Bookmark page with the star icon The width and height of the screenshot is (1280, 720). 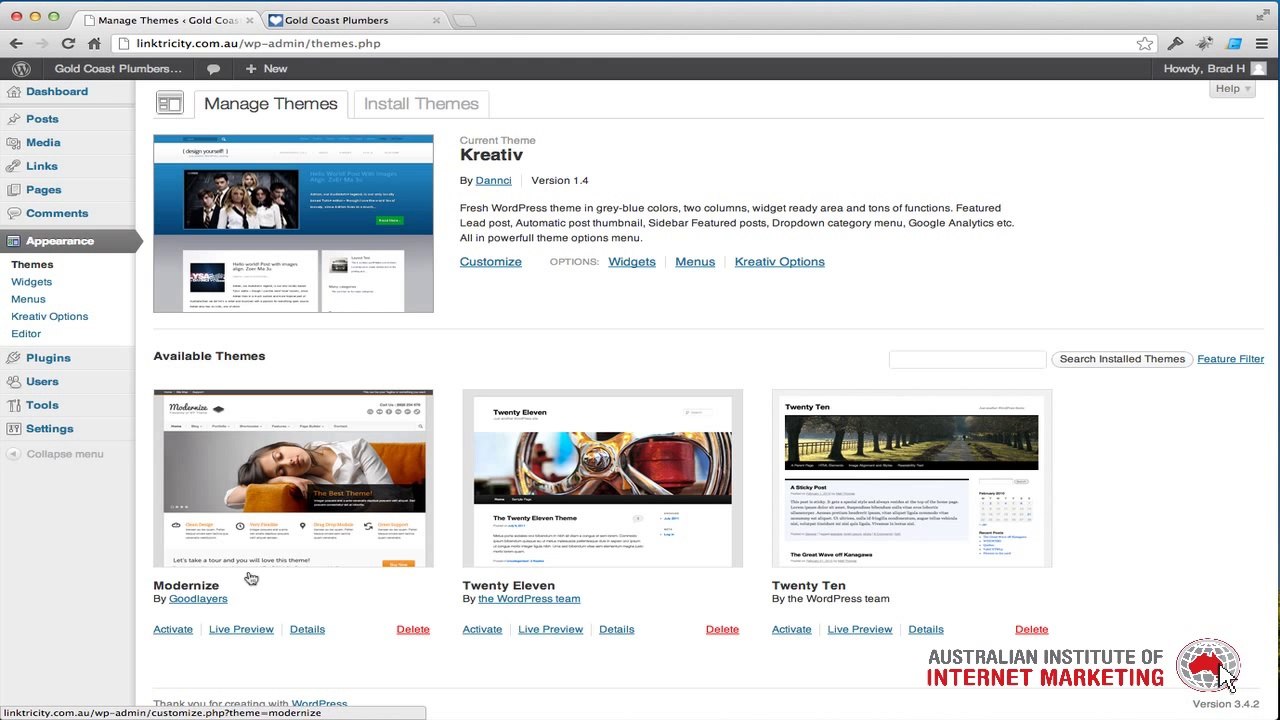click(x=1145, y=43)
